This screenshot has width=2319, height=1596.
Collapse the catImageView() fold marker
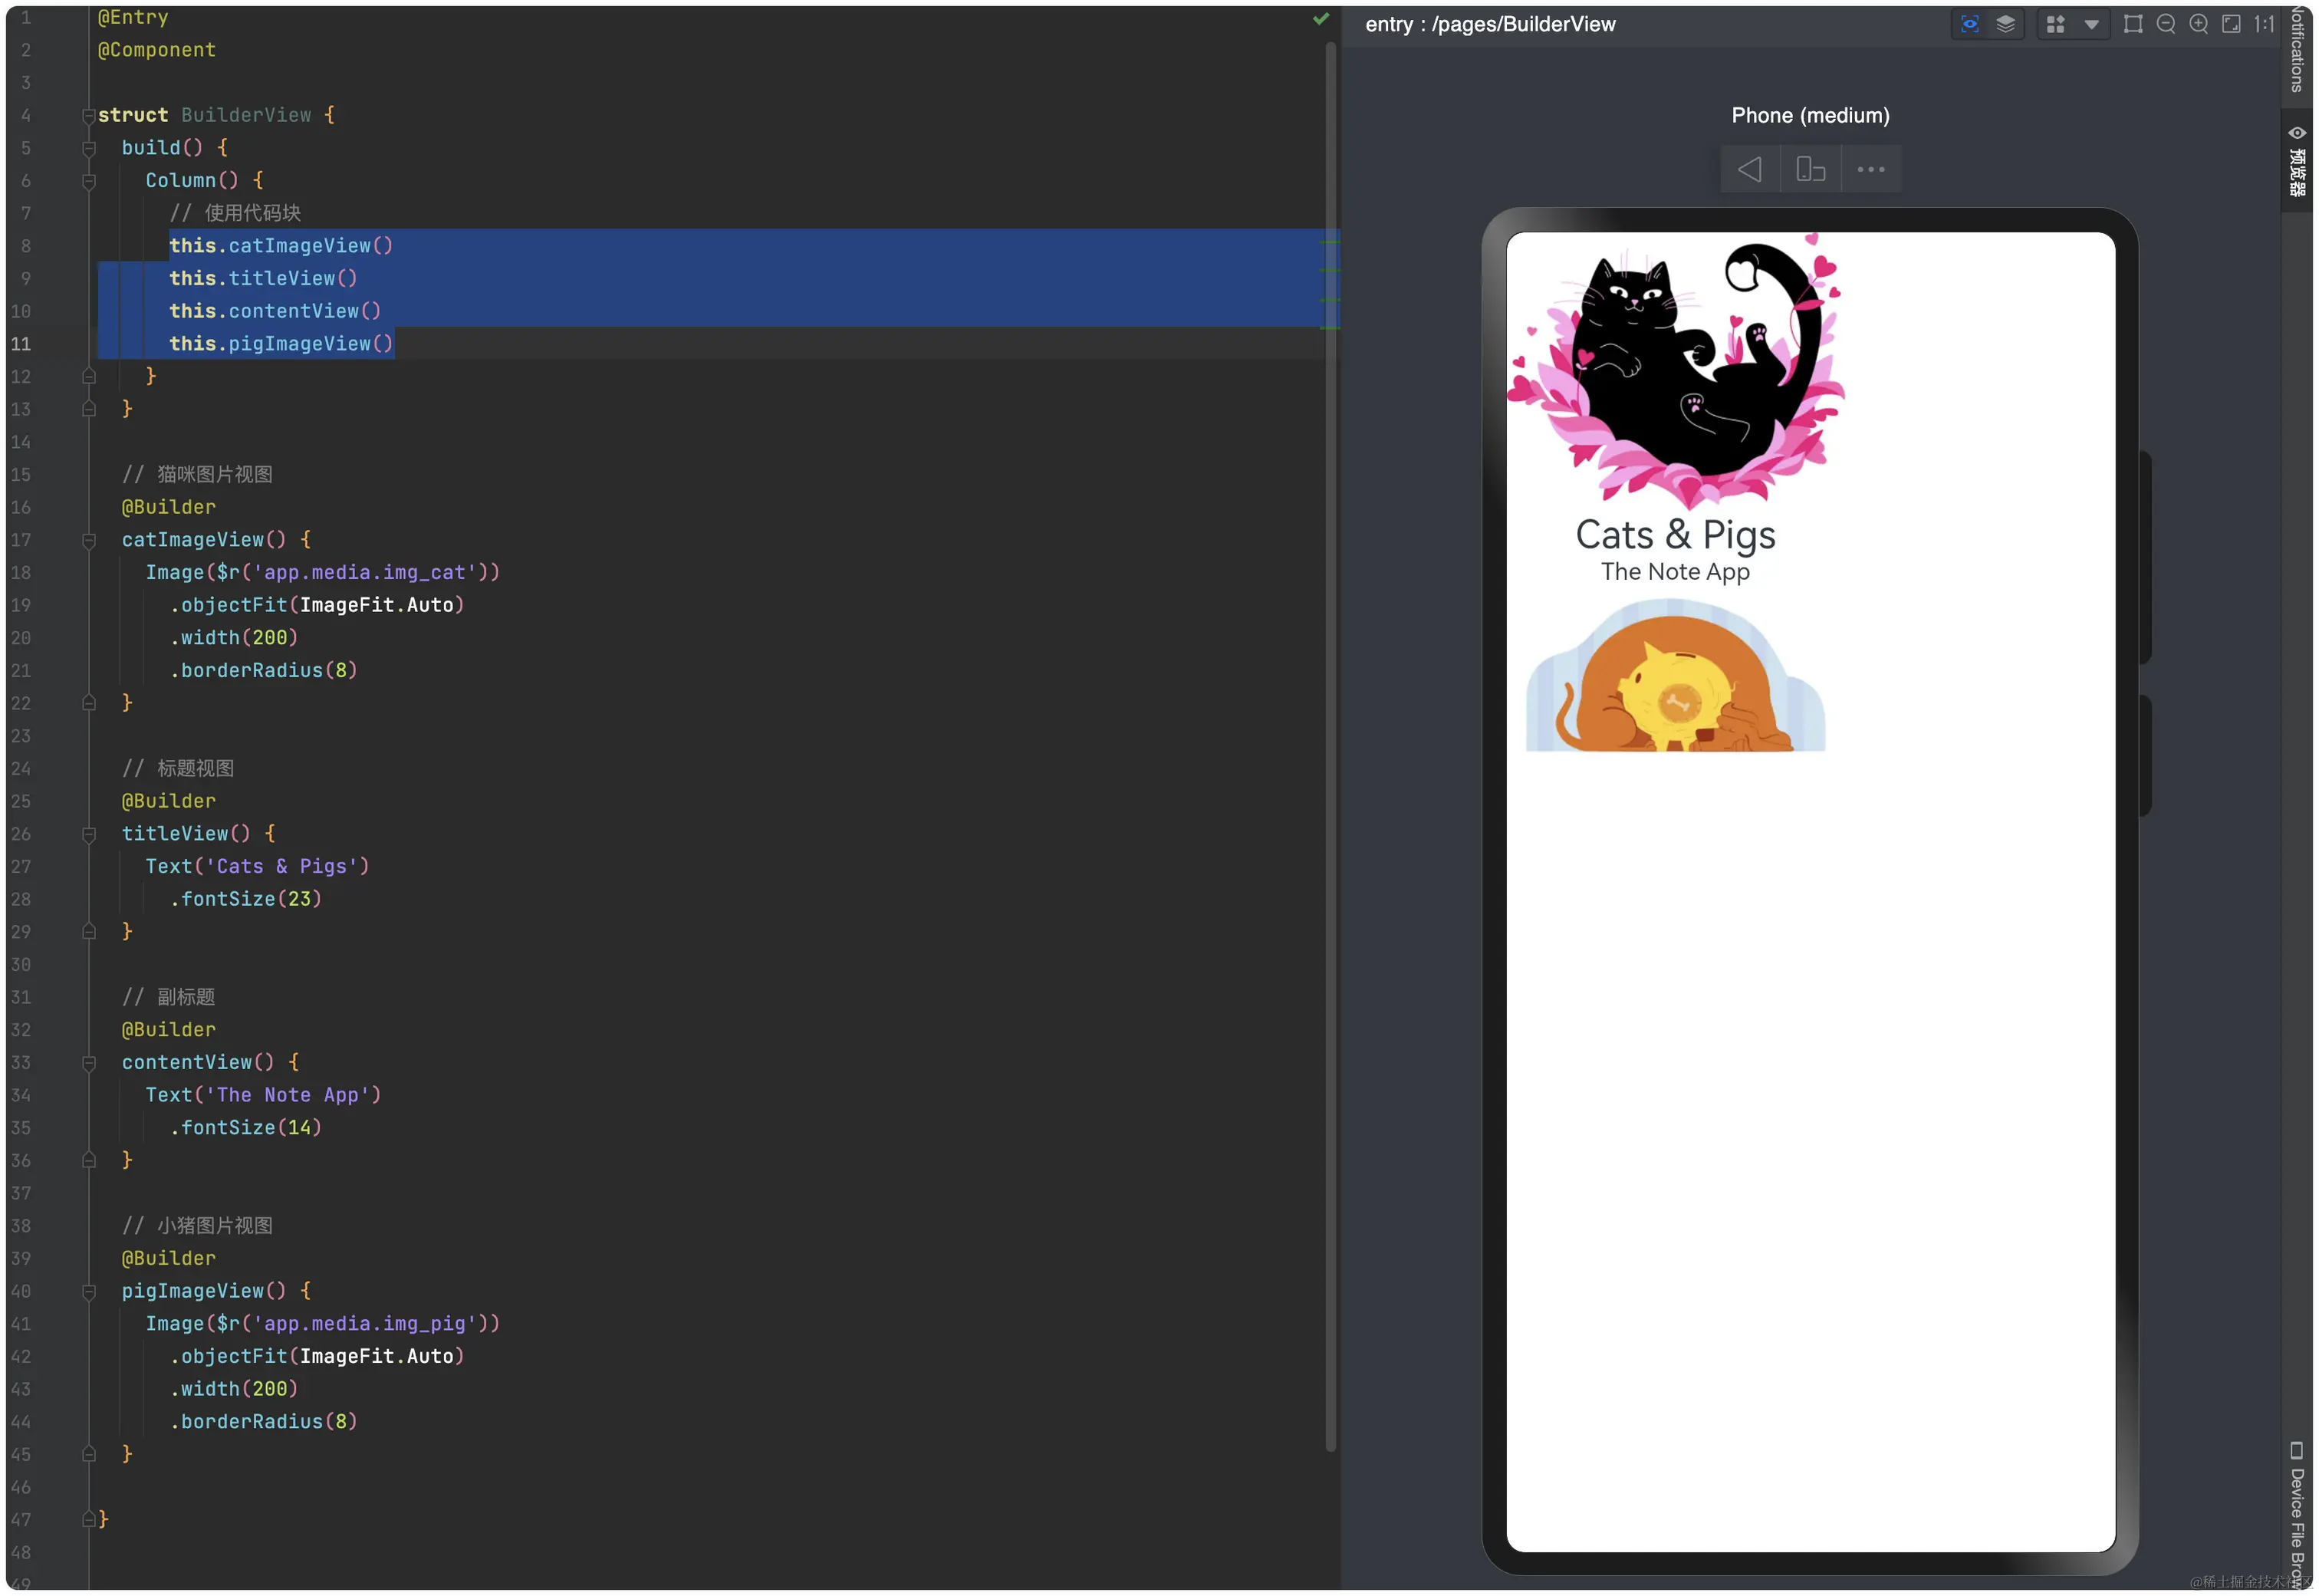pyautogui.click(x=88, y=540)
